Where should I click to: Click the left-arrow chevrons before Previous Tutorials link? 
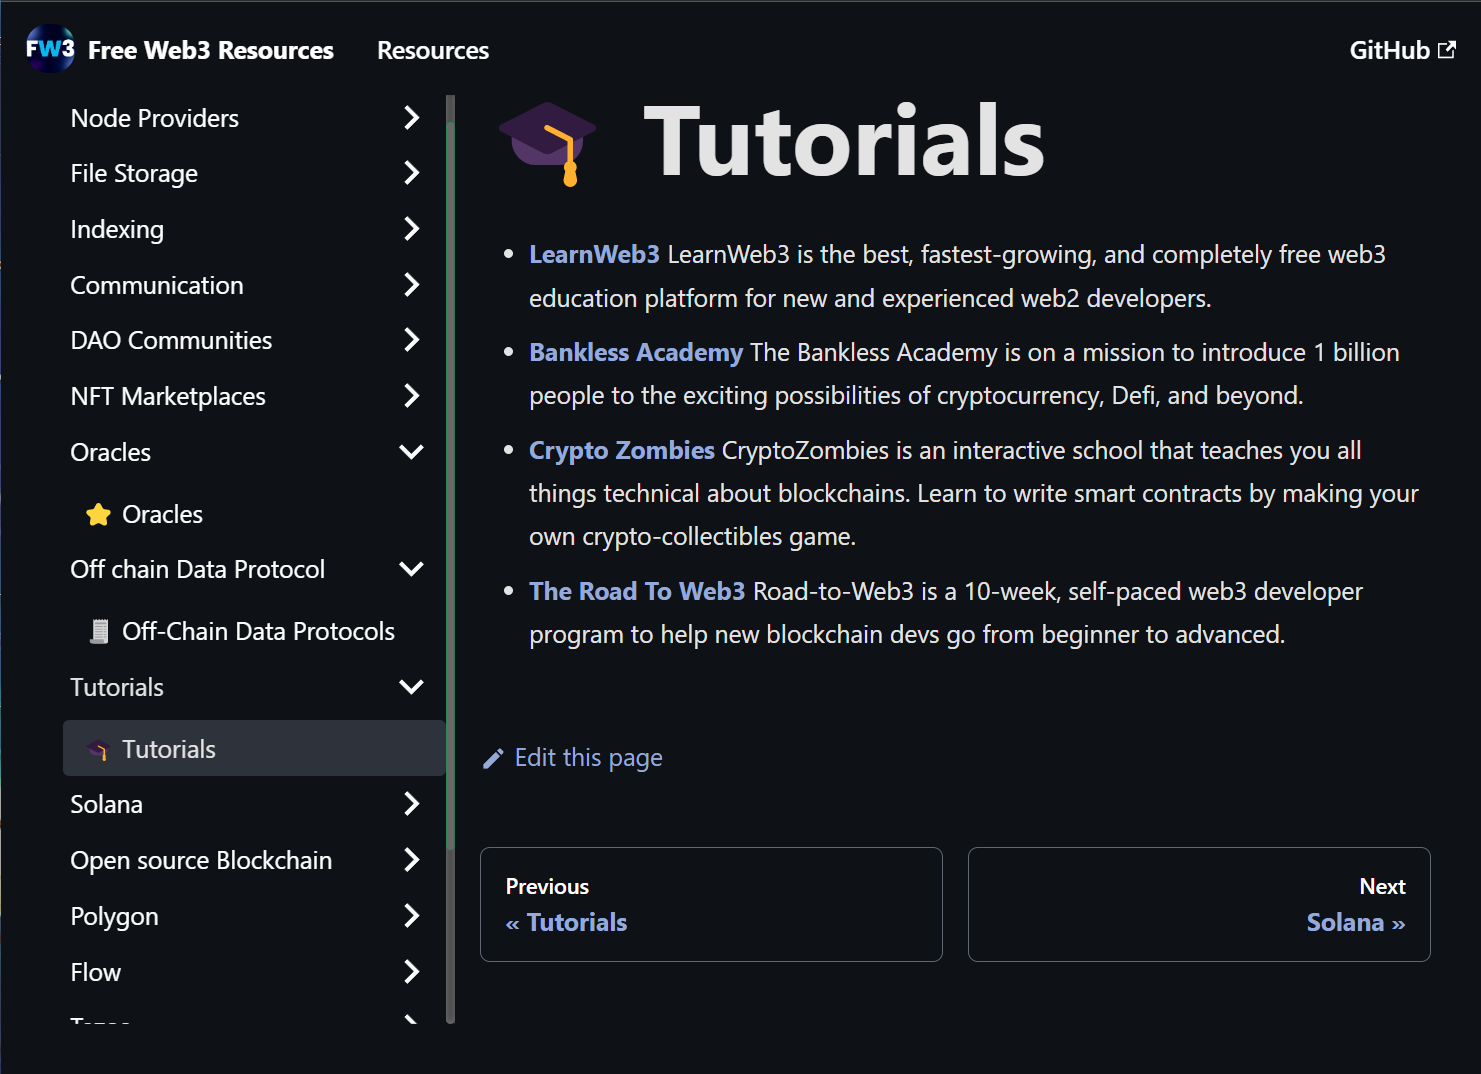point(513,922)
